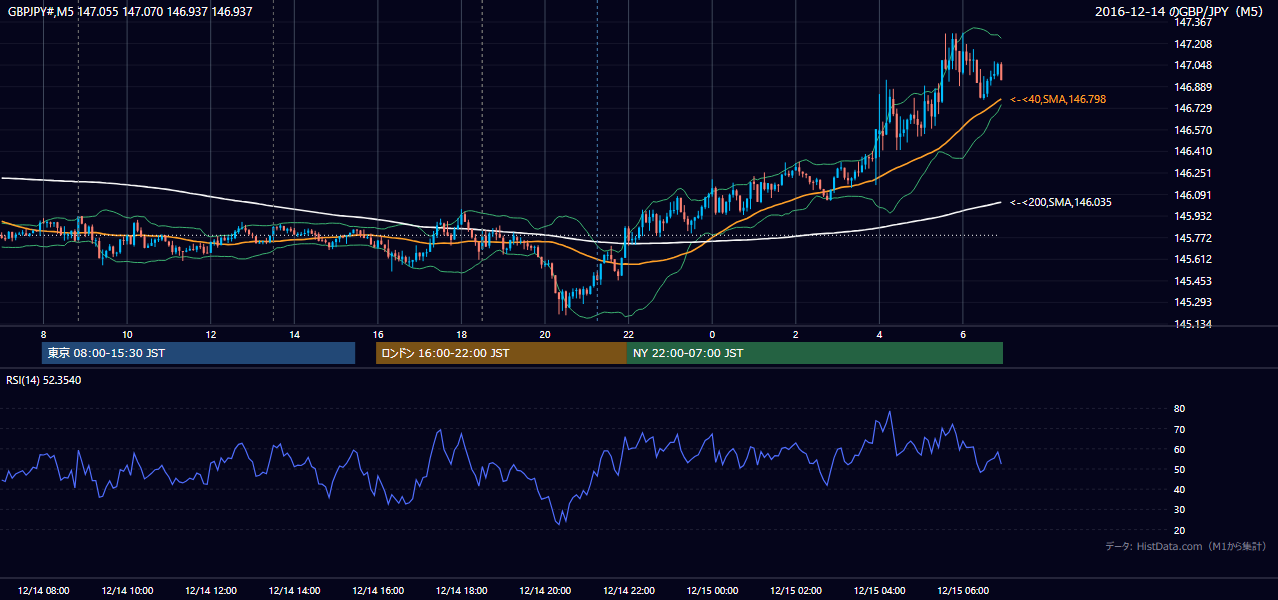
Task: Click price axis value 145.612
Action: pos(1193,259)
